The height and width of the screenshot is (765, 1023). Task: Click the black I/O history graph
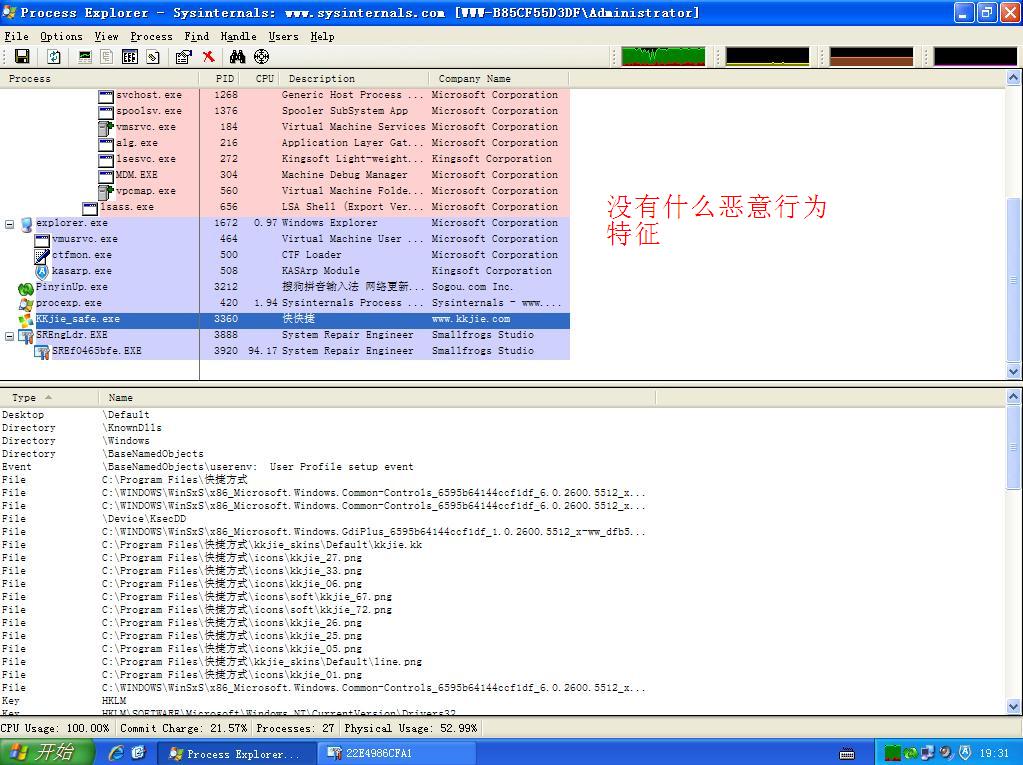coord(975,57)
